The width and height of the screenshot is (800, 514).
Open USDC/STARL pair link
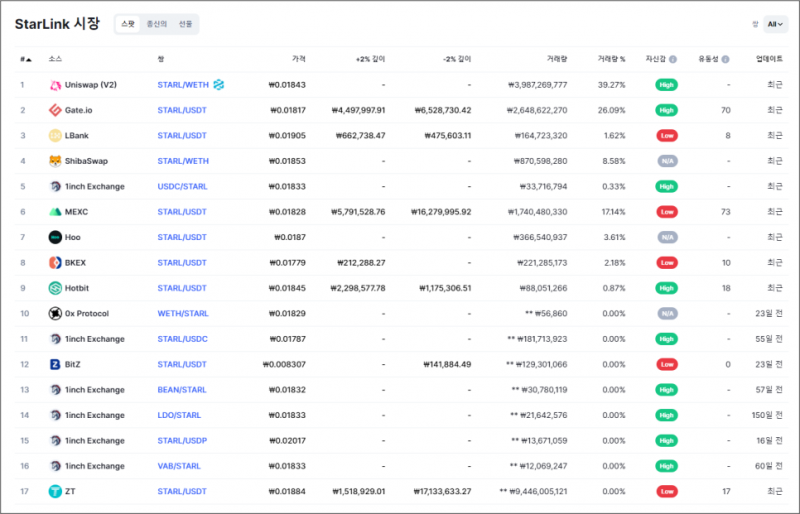coord(183,187)
